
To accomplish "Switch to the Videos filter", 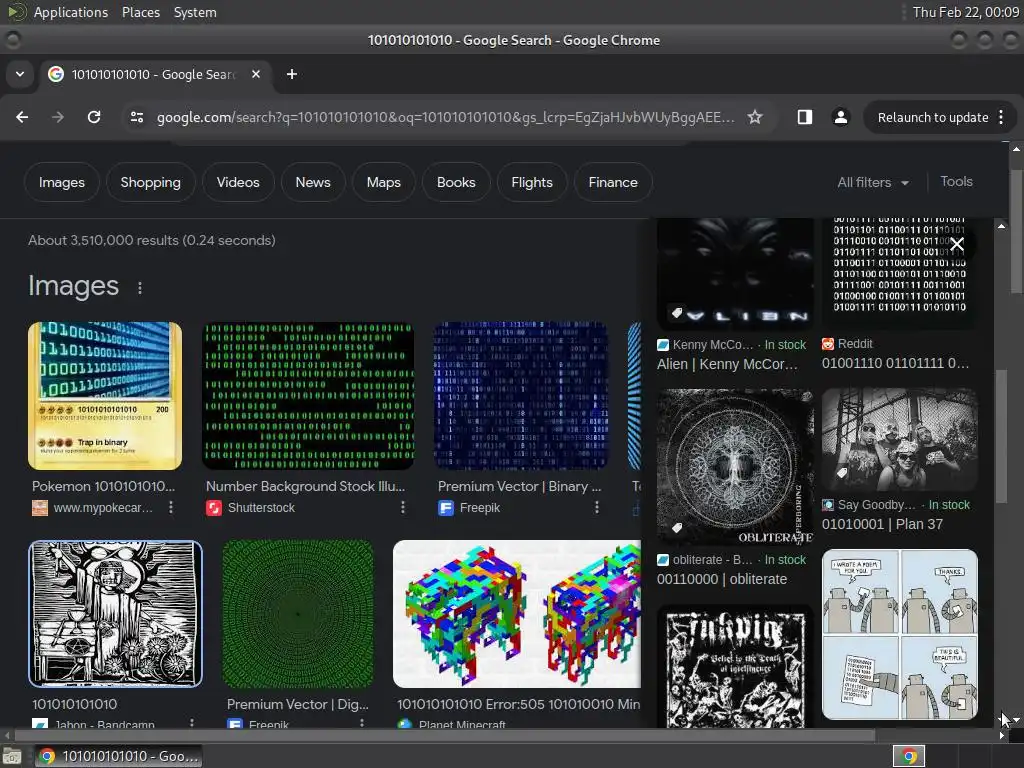I will 238,182.
